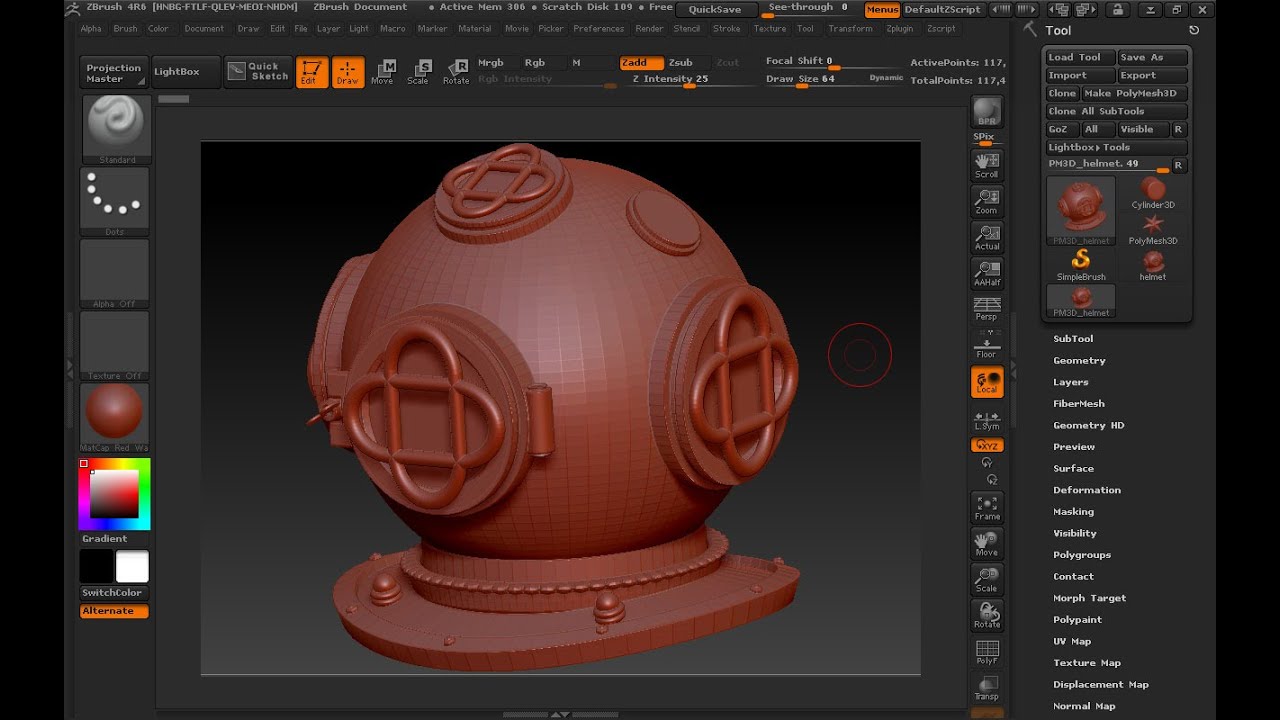1280x720 pixels.
Task: Toggle the Floor grid
Action: (987, 344)
